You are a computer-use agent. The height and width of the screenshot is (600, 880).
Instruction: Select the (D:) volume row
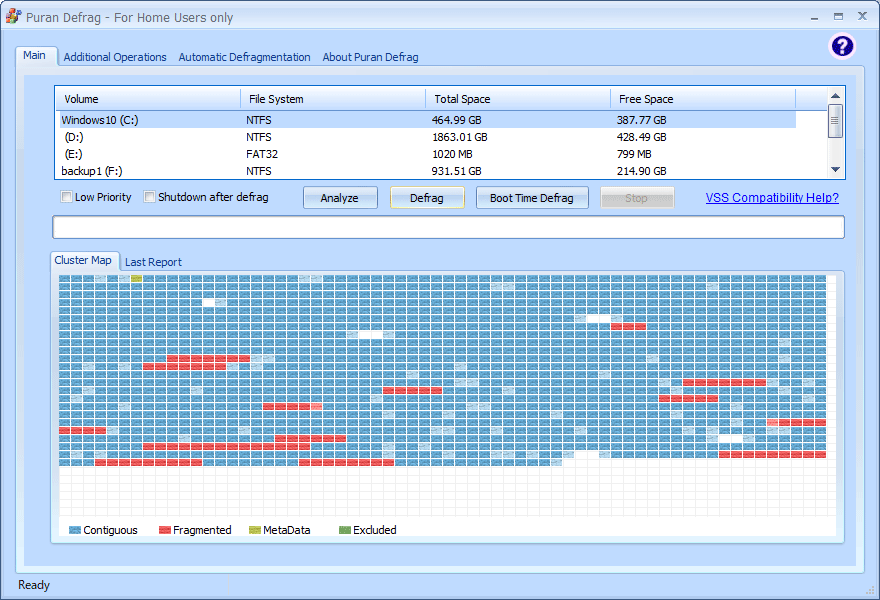pyautogui.click(x=428, y=137)
